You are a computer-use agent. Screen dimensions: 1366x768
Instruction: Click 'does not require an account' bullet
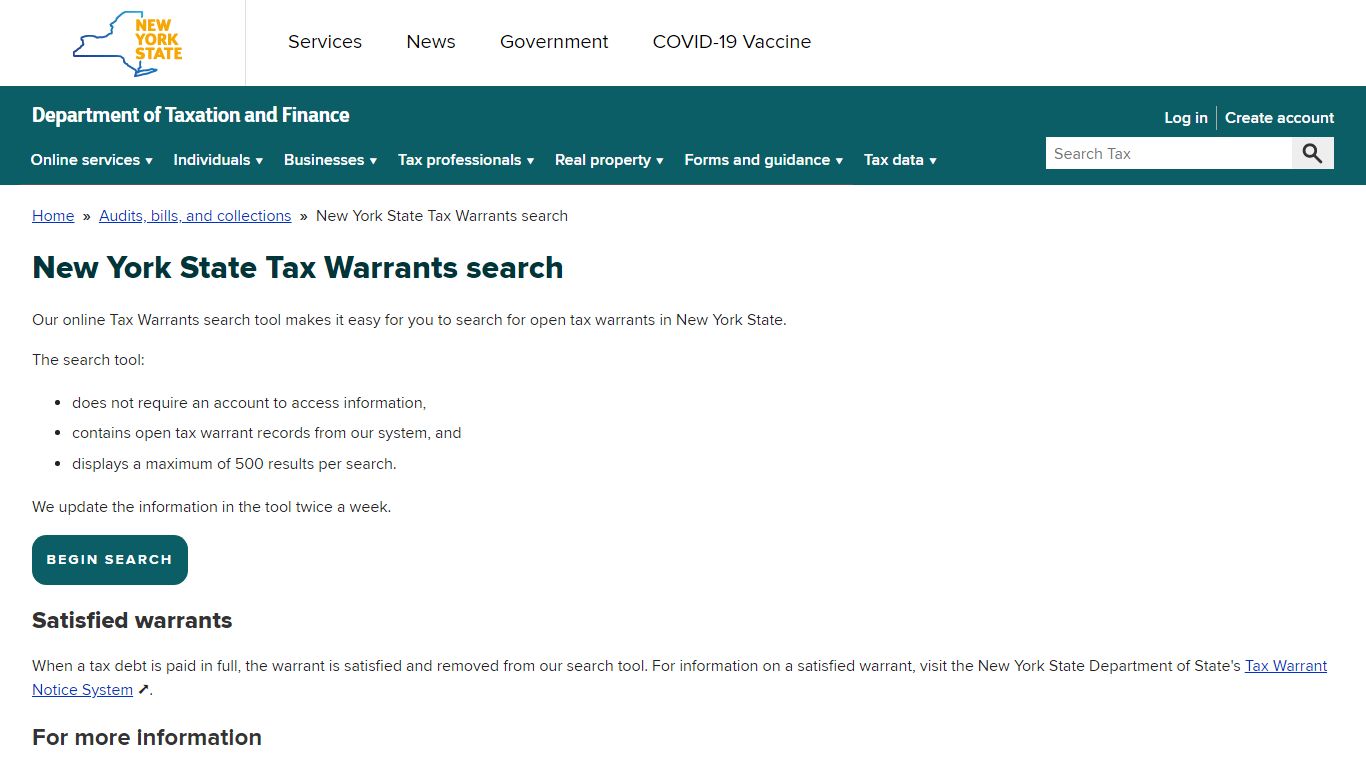(249, 403)
